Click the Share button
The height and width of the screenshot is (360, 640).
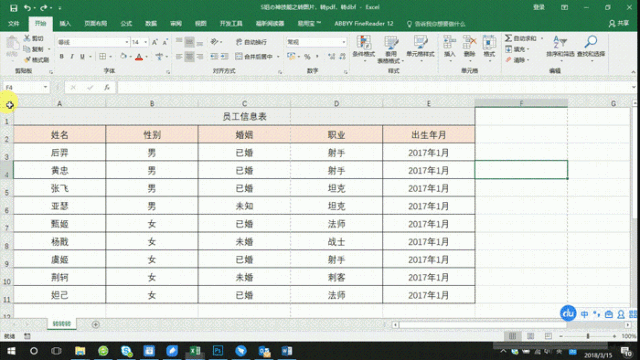[x=619, y=24]
